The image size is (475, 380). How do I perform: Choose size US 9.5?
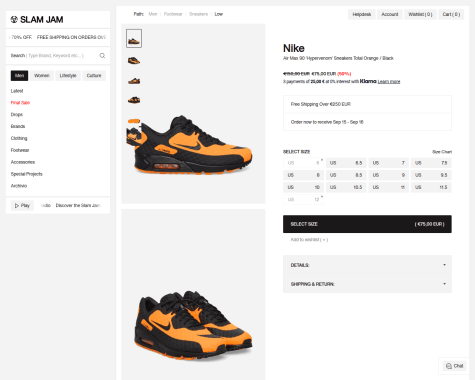pos(431,175)
